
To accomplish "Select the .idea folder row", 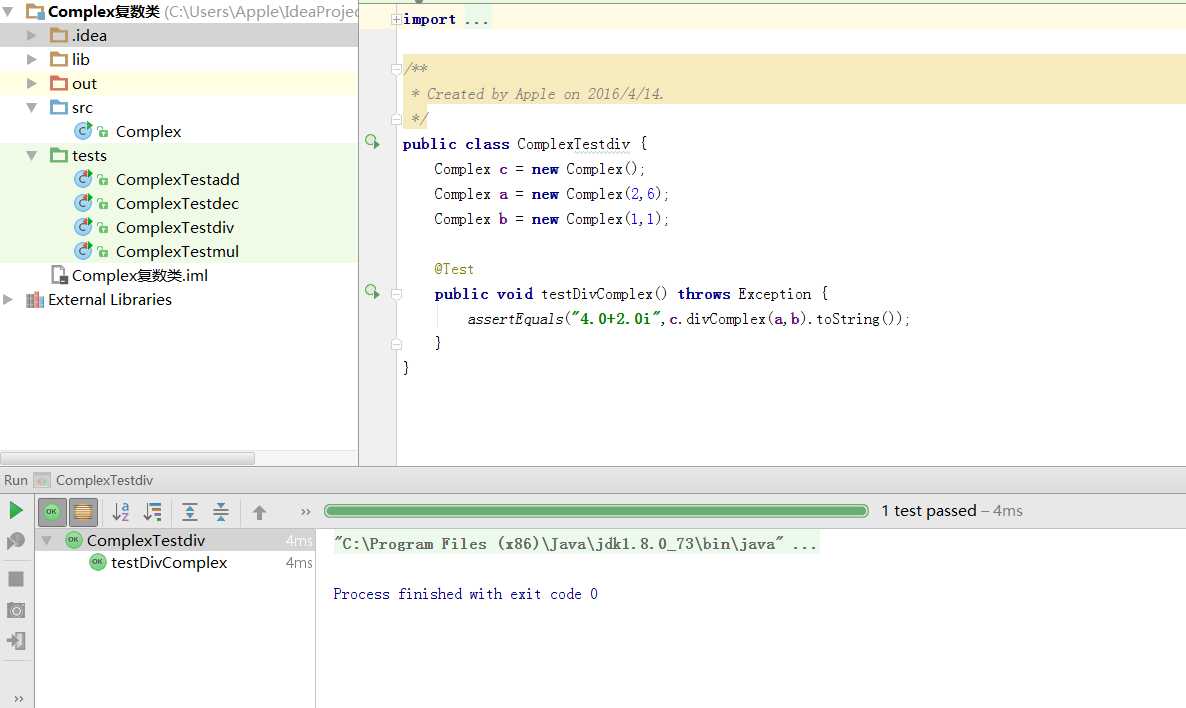I will [179, 36].
